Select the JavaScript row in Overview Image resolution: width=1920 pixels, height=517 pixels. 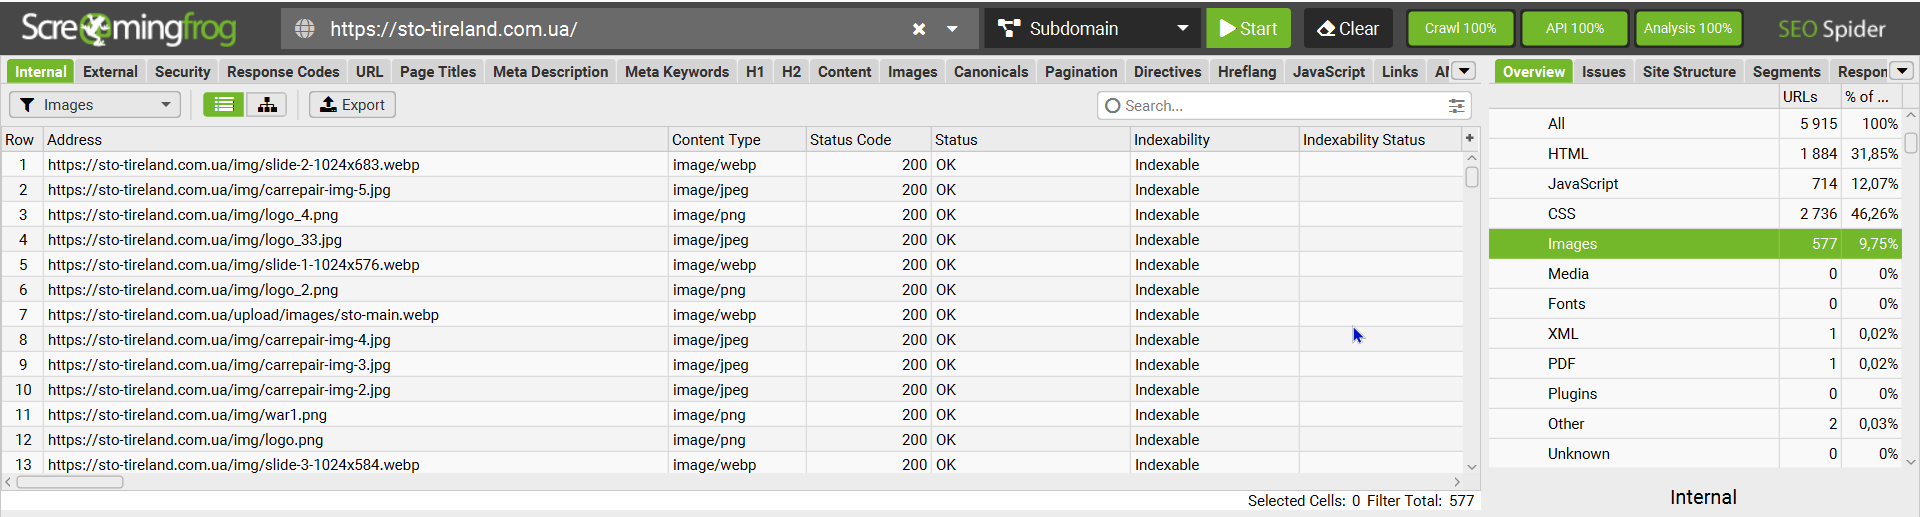[x=1583, y=184]
